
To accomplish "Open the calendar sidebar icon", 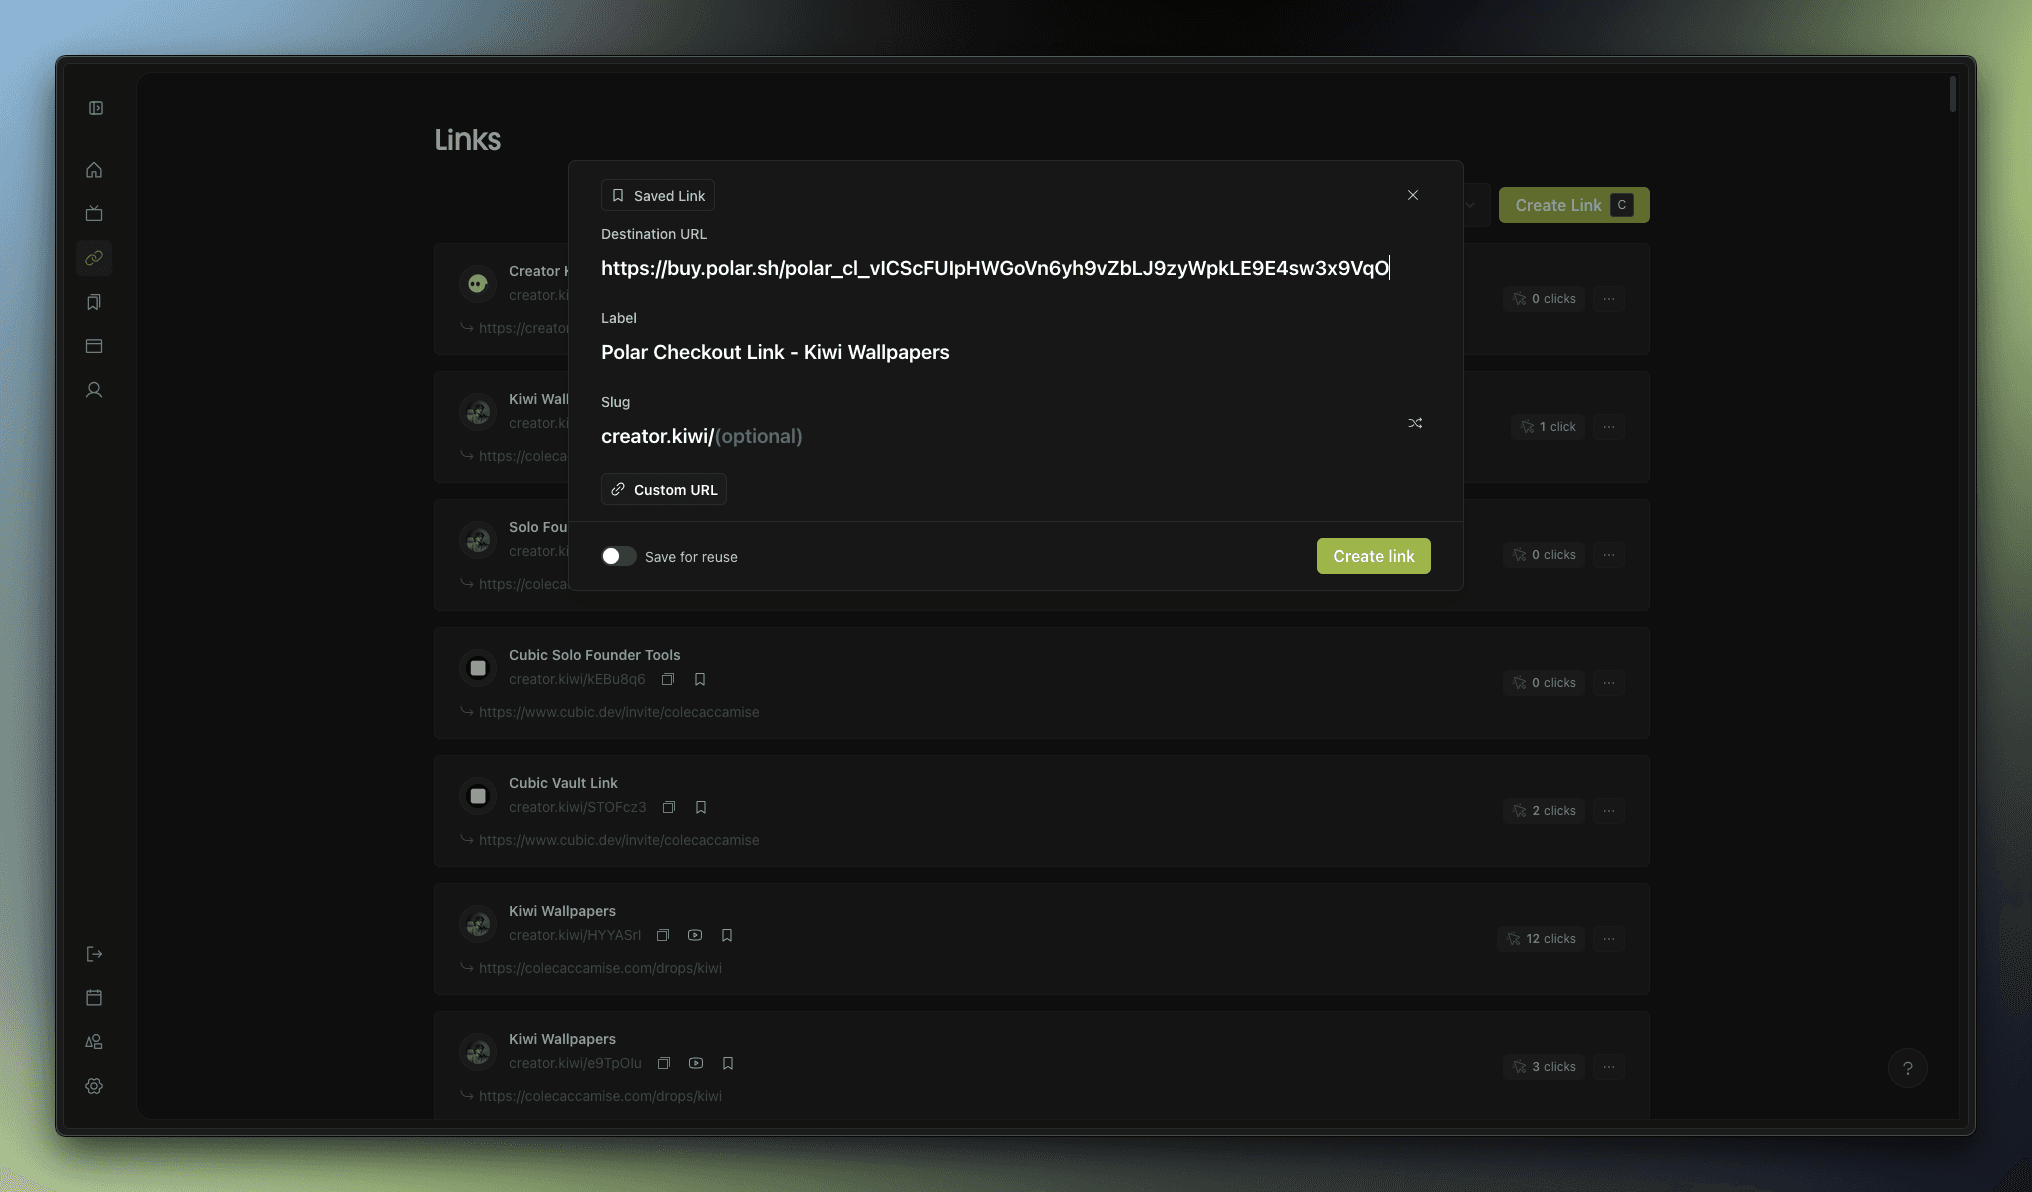I will coord(94,998).
